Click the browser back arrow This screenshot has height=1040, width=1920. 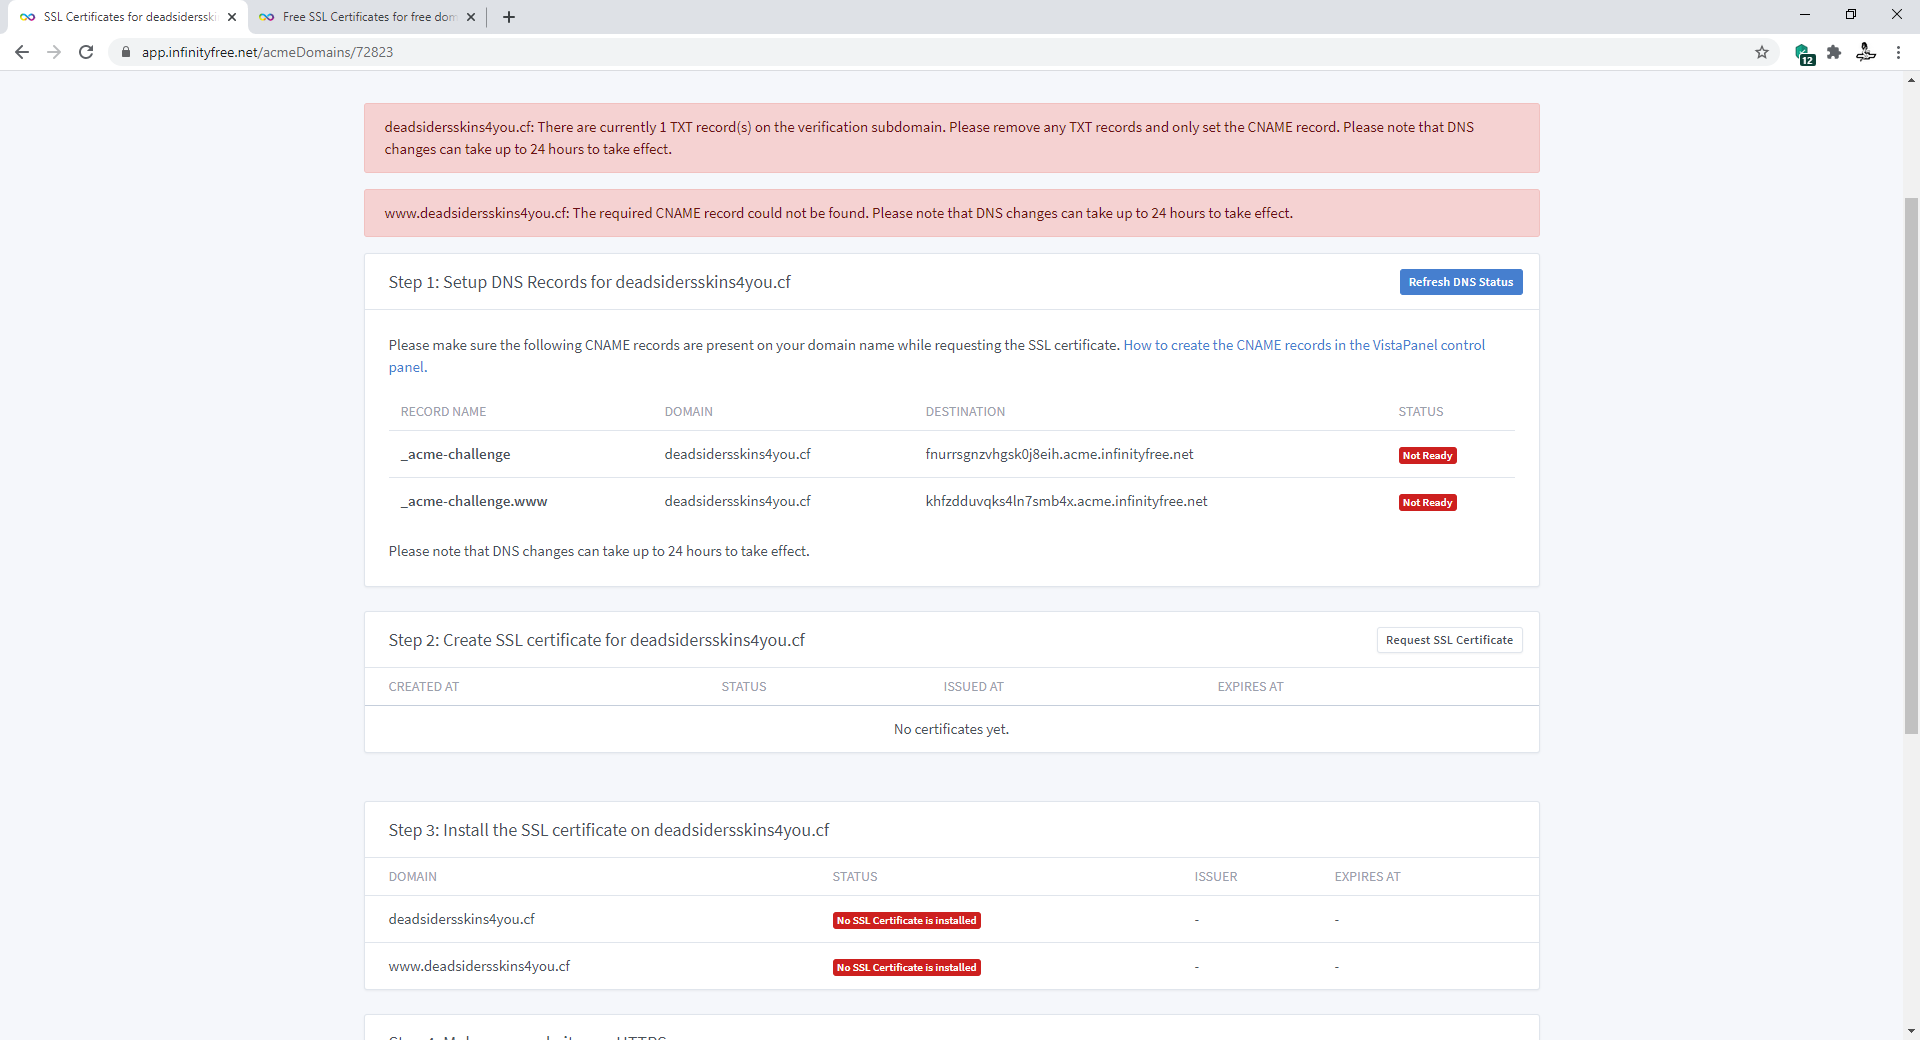pyautogui.click(x=22, y=52)
